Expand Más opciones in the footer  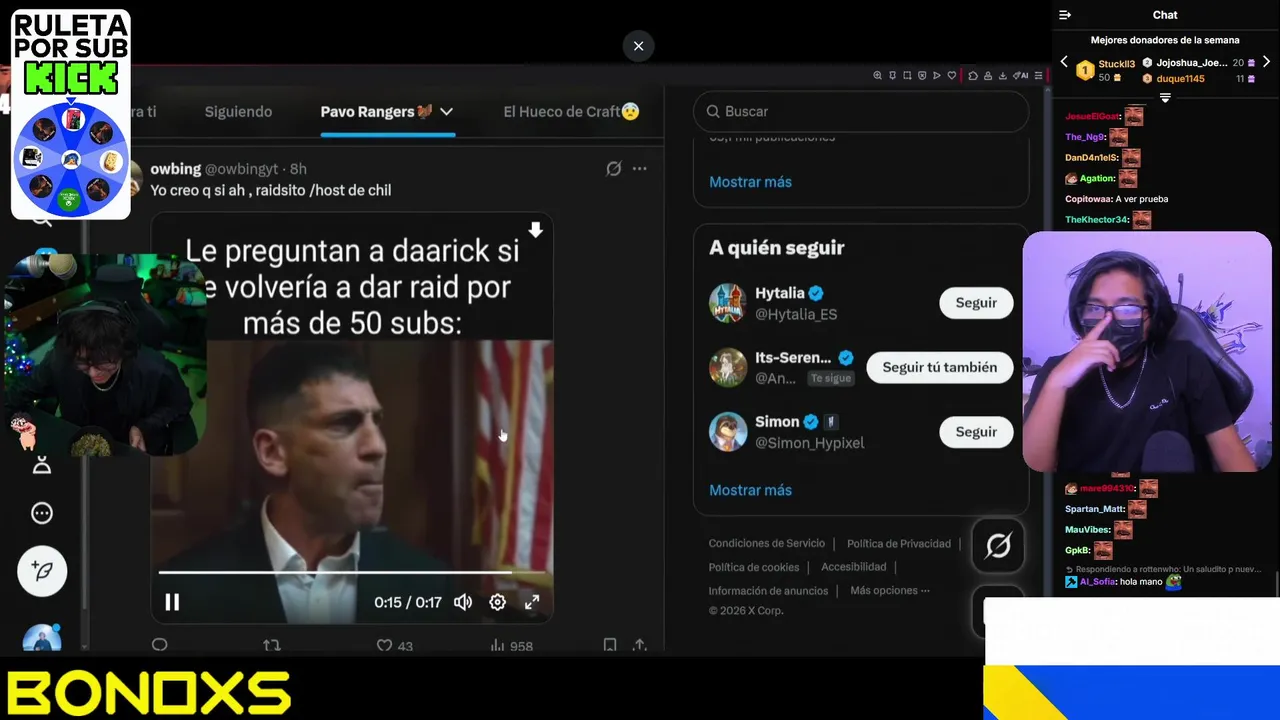[890, 591]
